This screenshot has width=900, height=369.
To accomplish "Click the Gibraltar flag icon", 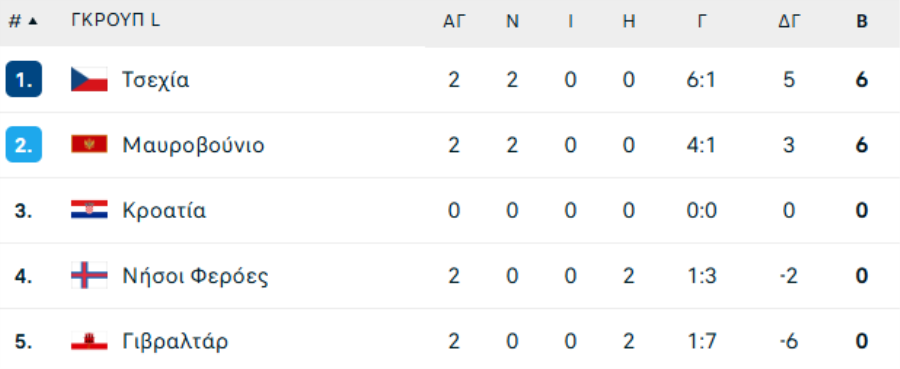I will point(89,341).
